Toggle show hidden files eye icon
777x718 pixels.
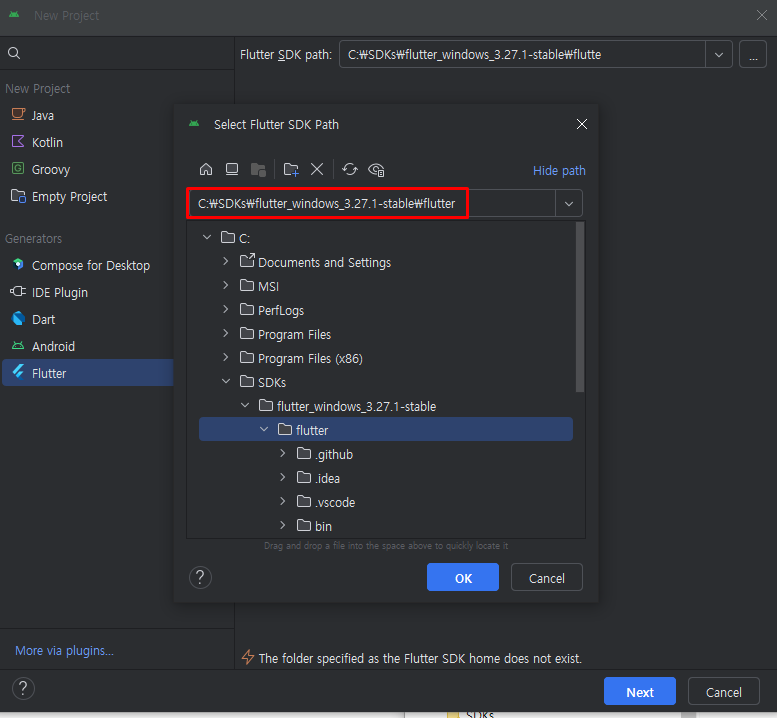click(x=376, y=169)
